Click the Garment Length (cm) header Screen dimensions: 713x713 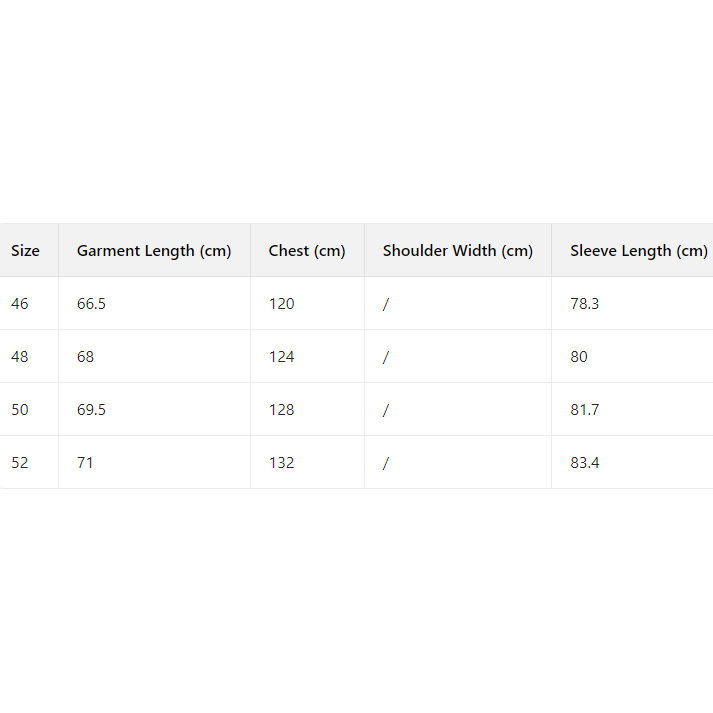pyautogui.click(x=154, y=251)
